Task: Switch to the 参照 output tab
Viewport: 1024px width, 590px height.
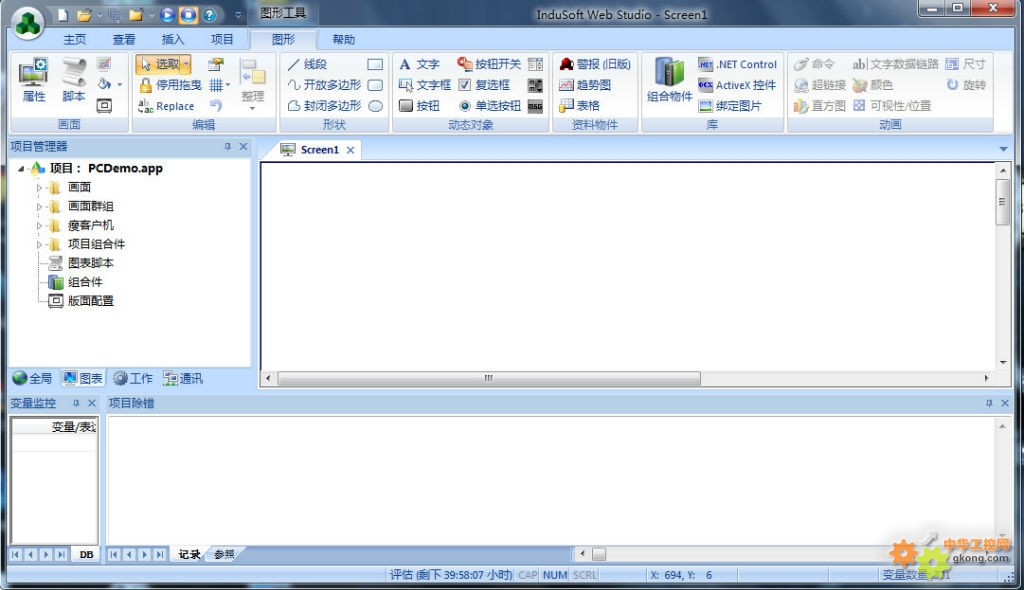Action: tap(224, 554)
